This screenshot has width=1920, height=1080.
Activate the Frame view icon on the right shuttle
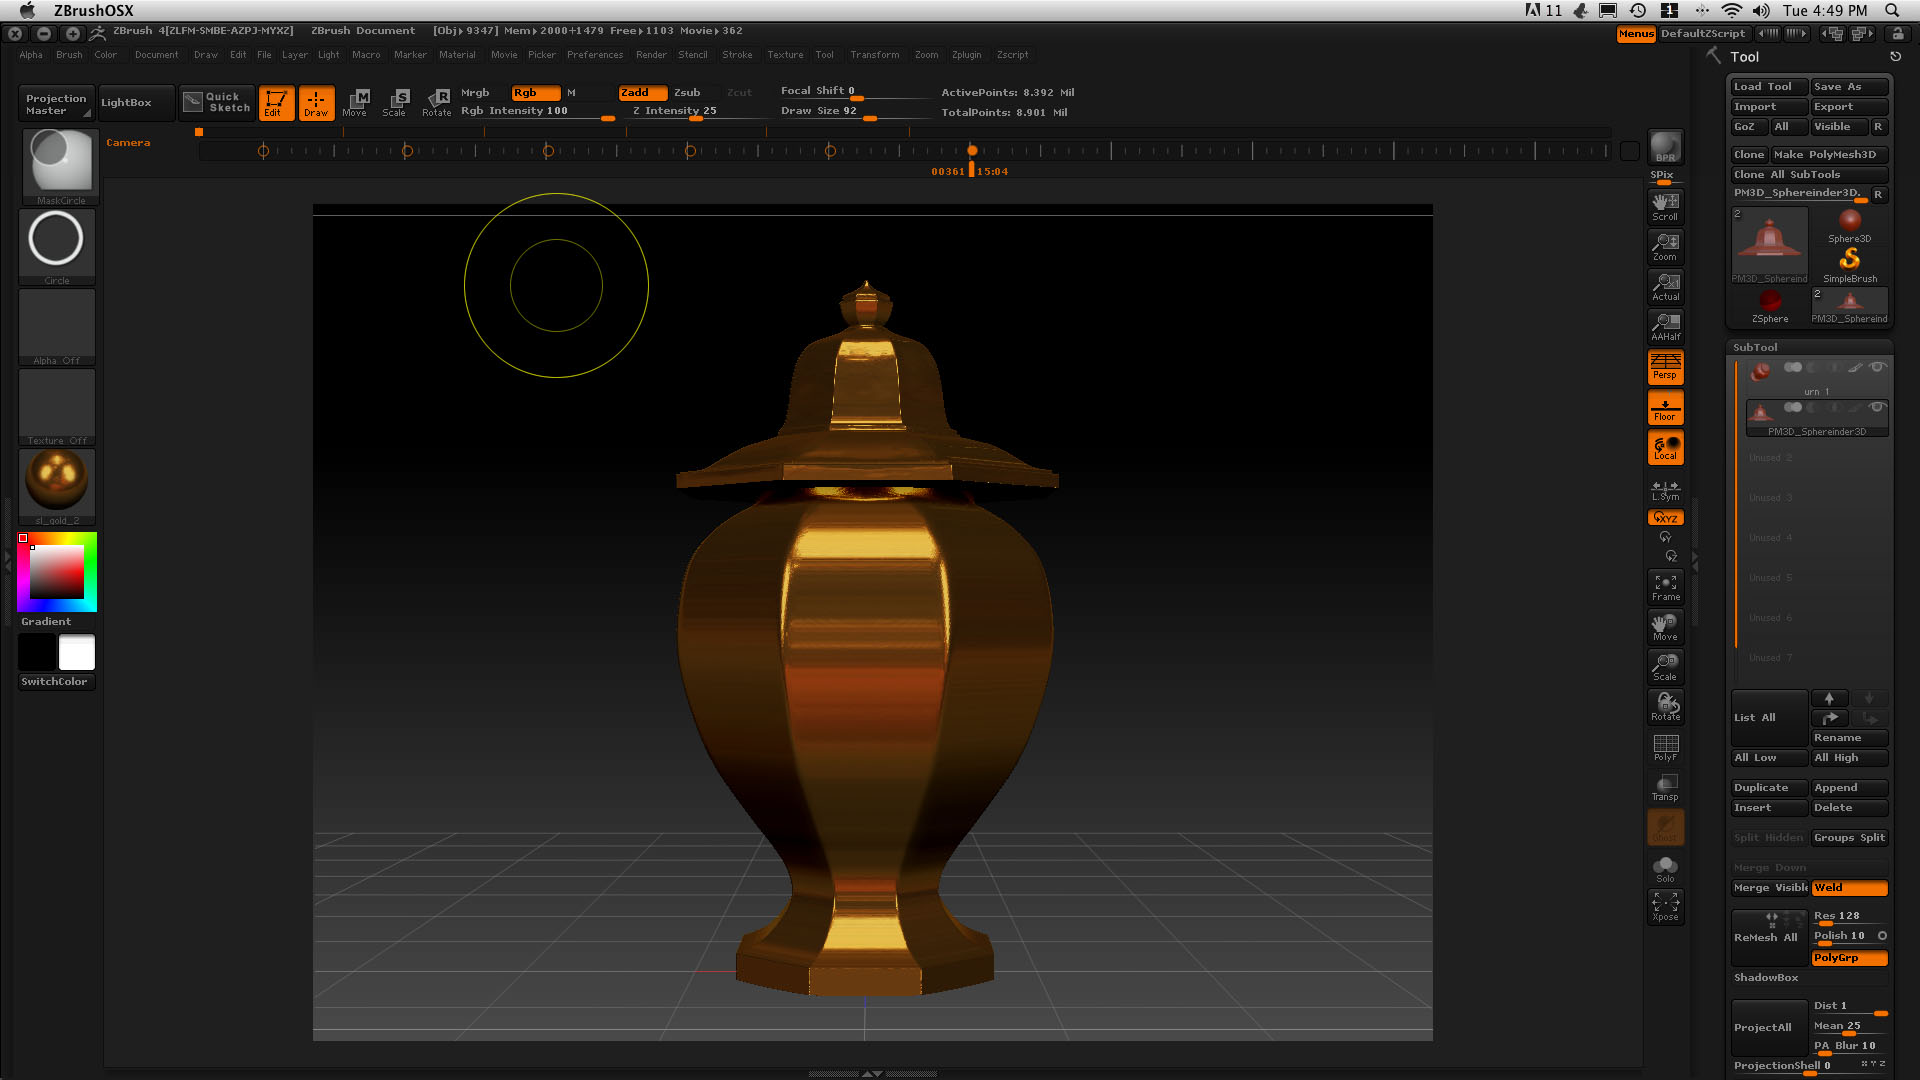click(x=1665, y=587)
